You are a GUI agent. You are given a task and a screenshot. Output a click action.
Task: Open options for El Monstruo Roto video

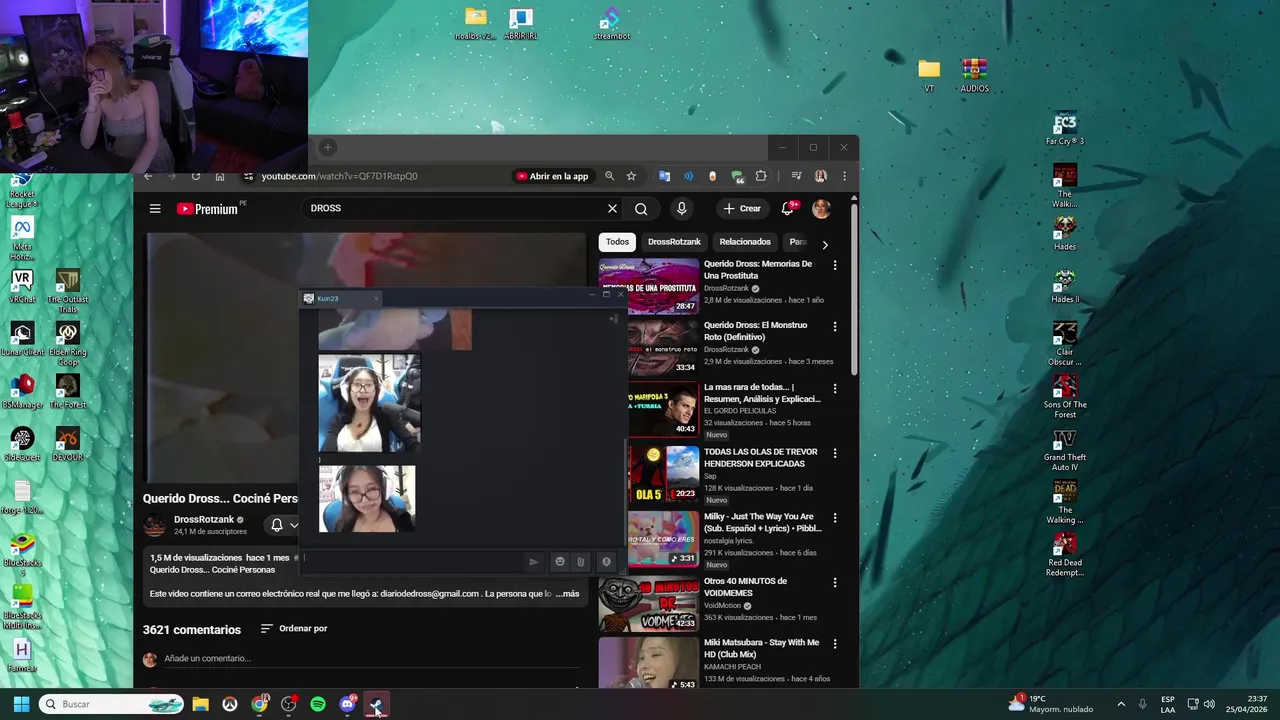pyautogui.click(x=835, y=326)
